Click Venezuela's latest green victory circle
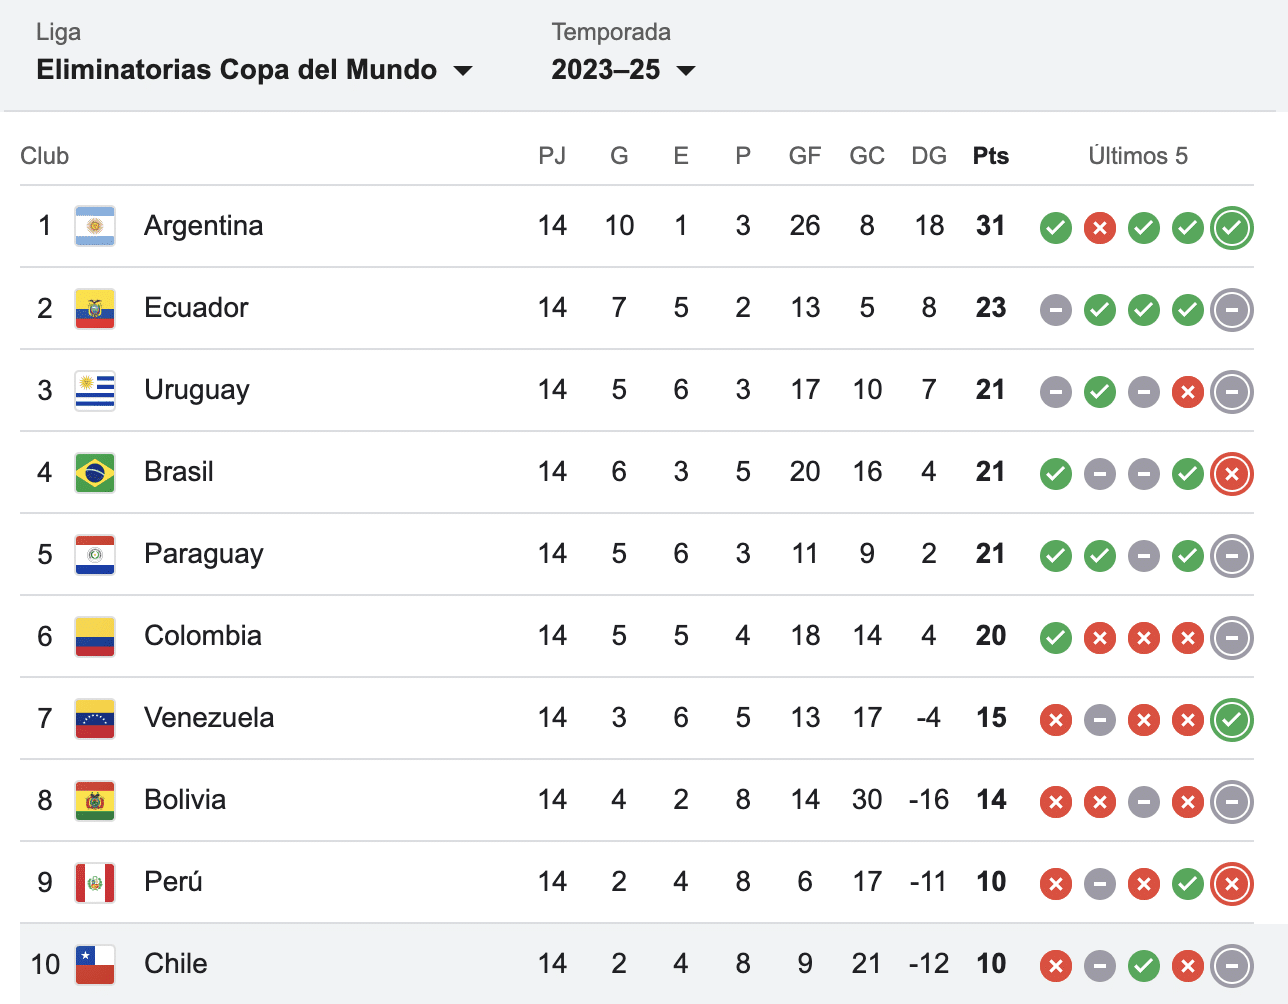 (x=1232, y=720)
